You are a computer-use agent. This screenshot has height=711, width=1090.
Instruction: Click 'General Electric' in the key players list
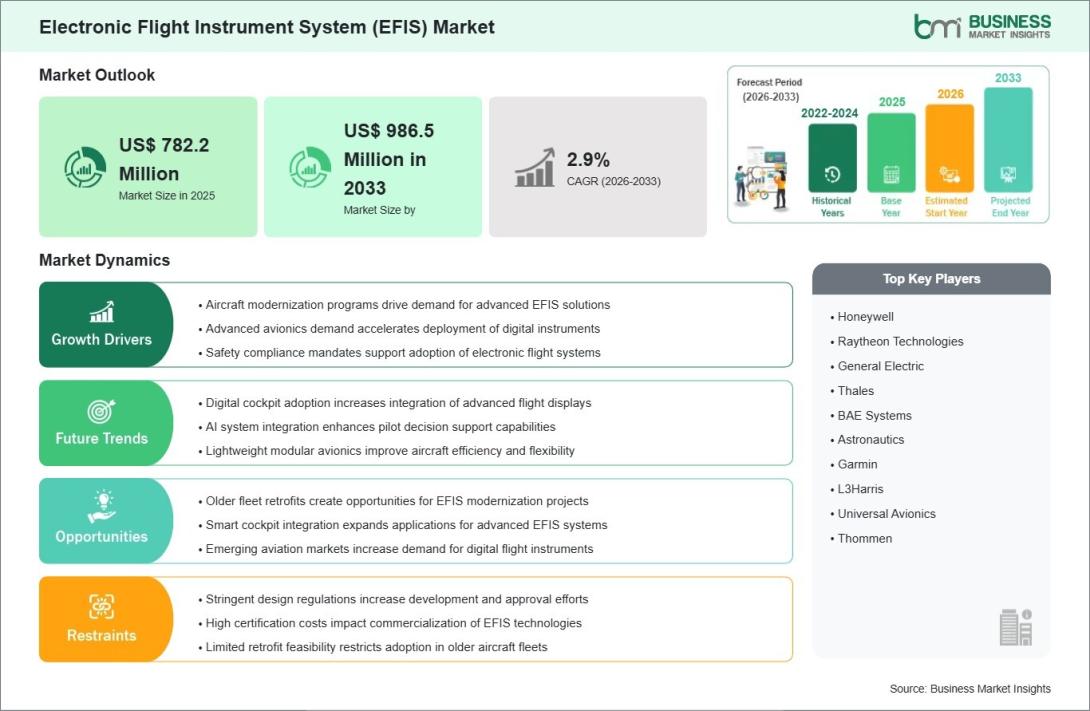[881, 366]
